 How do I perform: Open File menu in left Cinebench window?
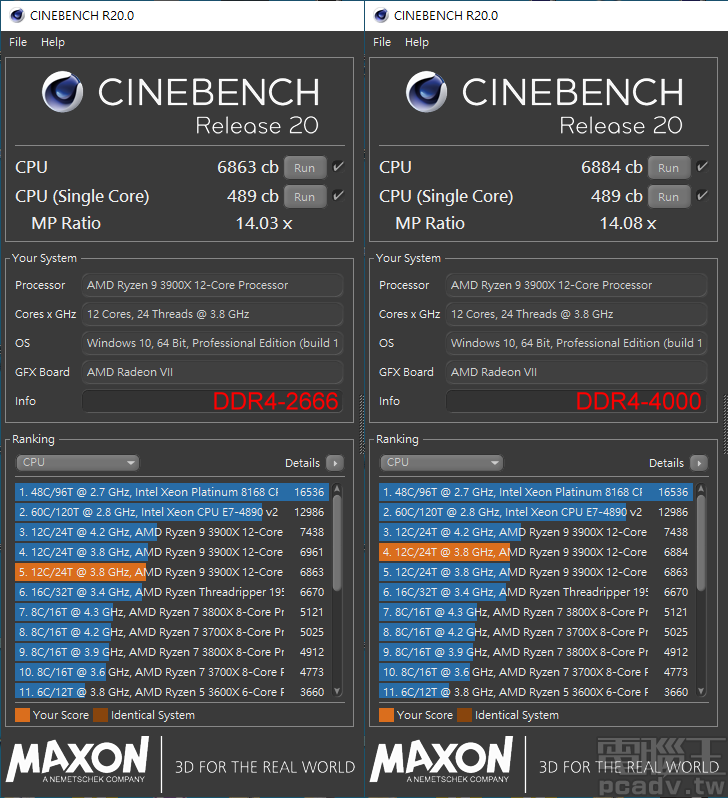click(18, 42)
